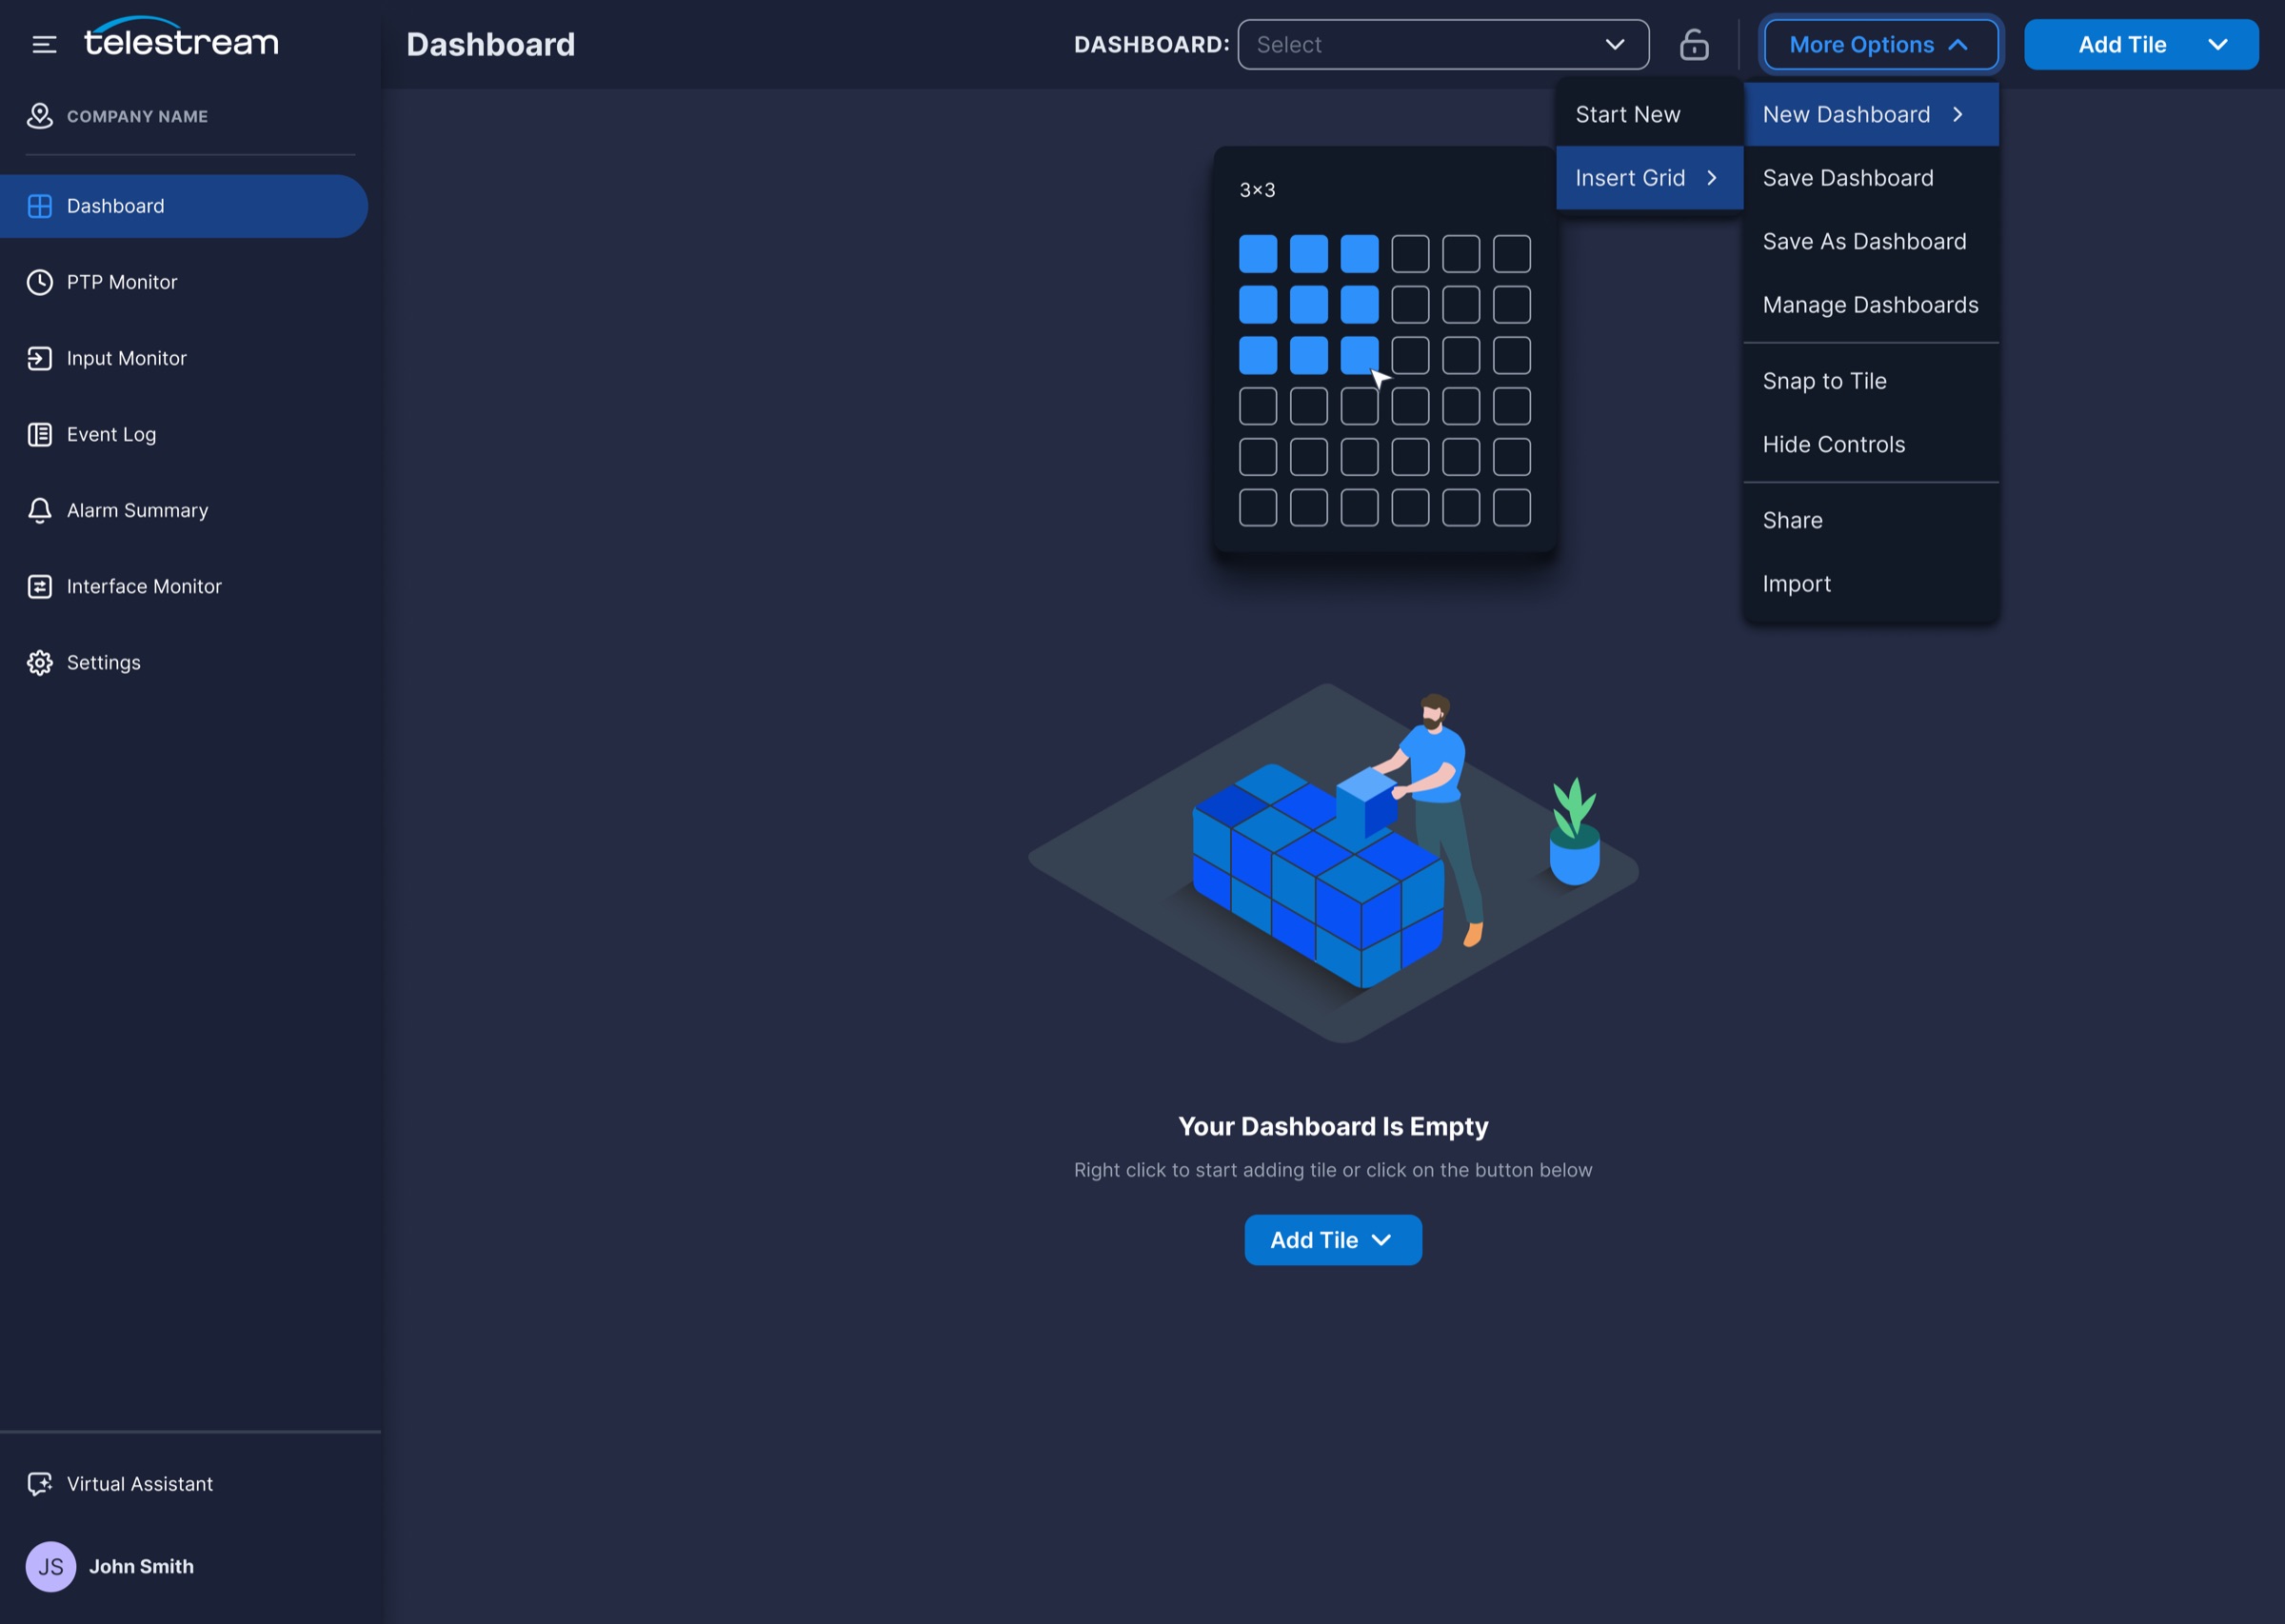Open Virtual Assistant label
This screenshot has width=2285, height=1624.
(x=140, y=1484)
